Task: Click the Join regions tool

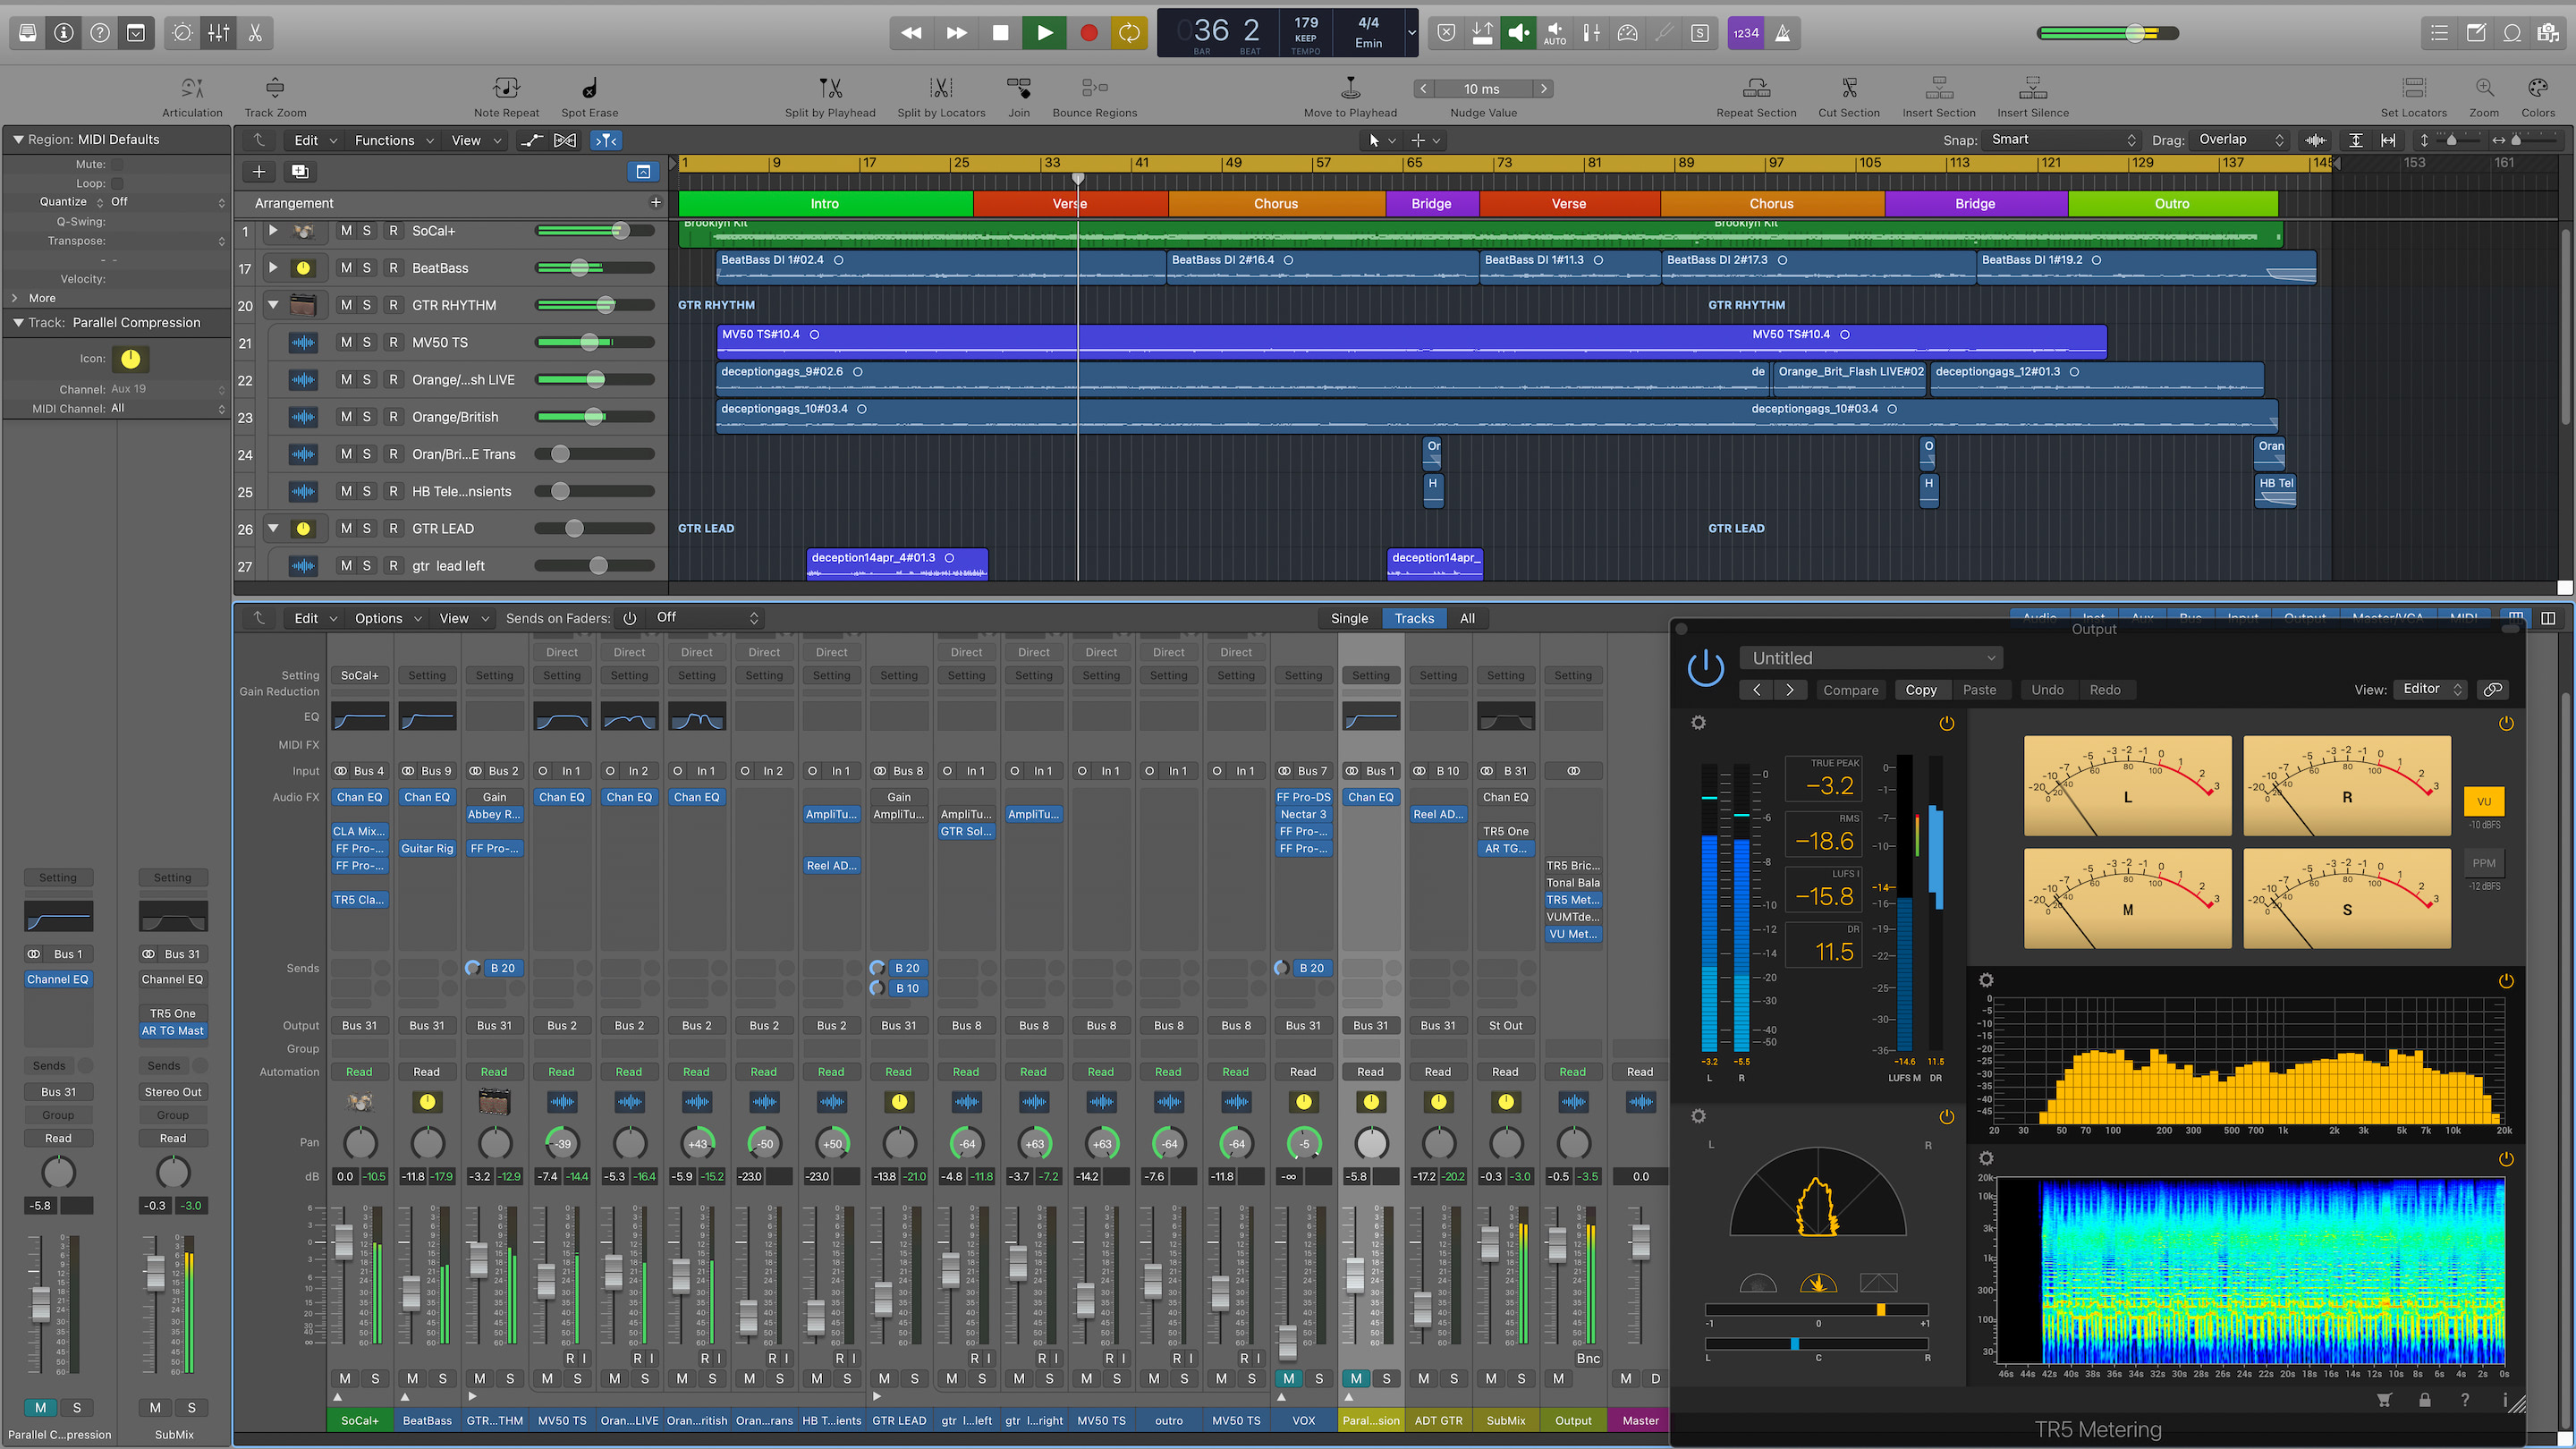Action: [x=1019, y=97]
